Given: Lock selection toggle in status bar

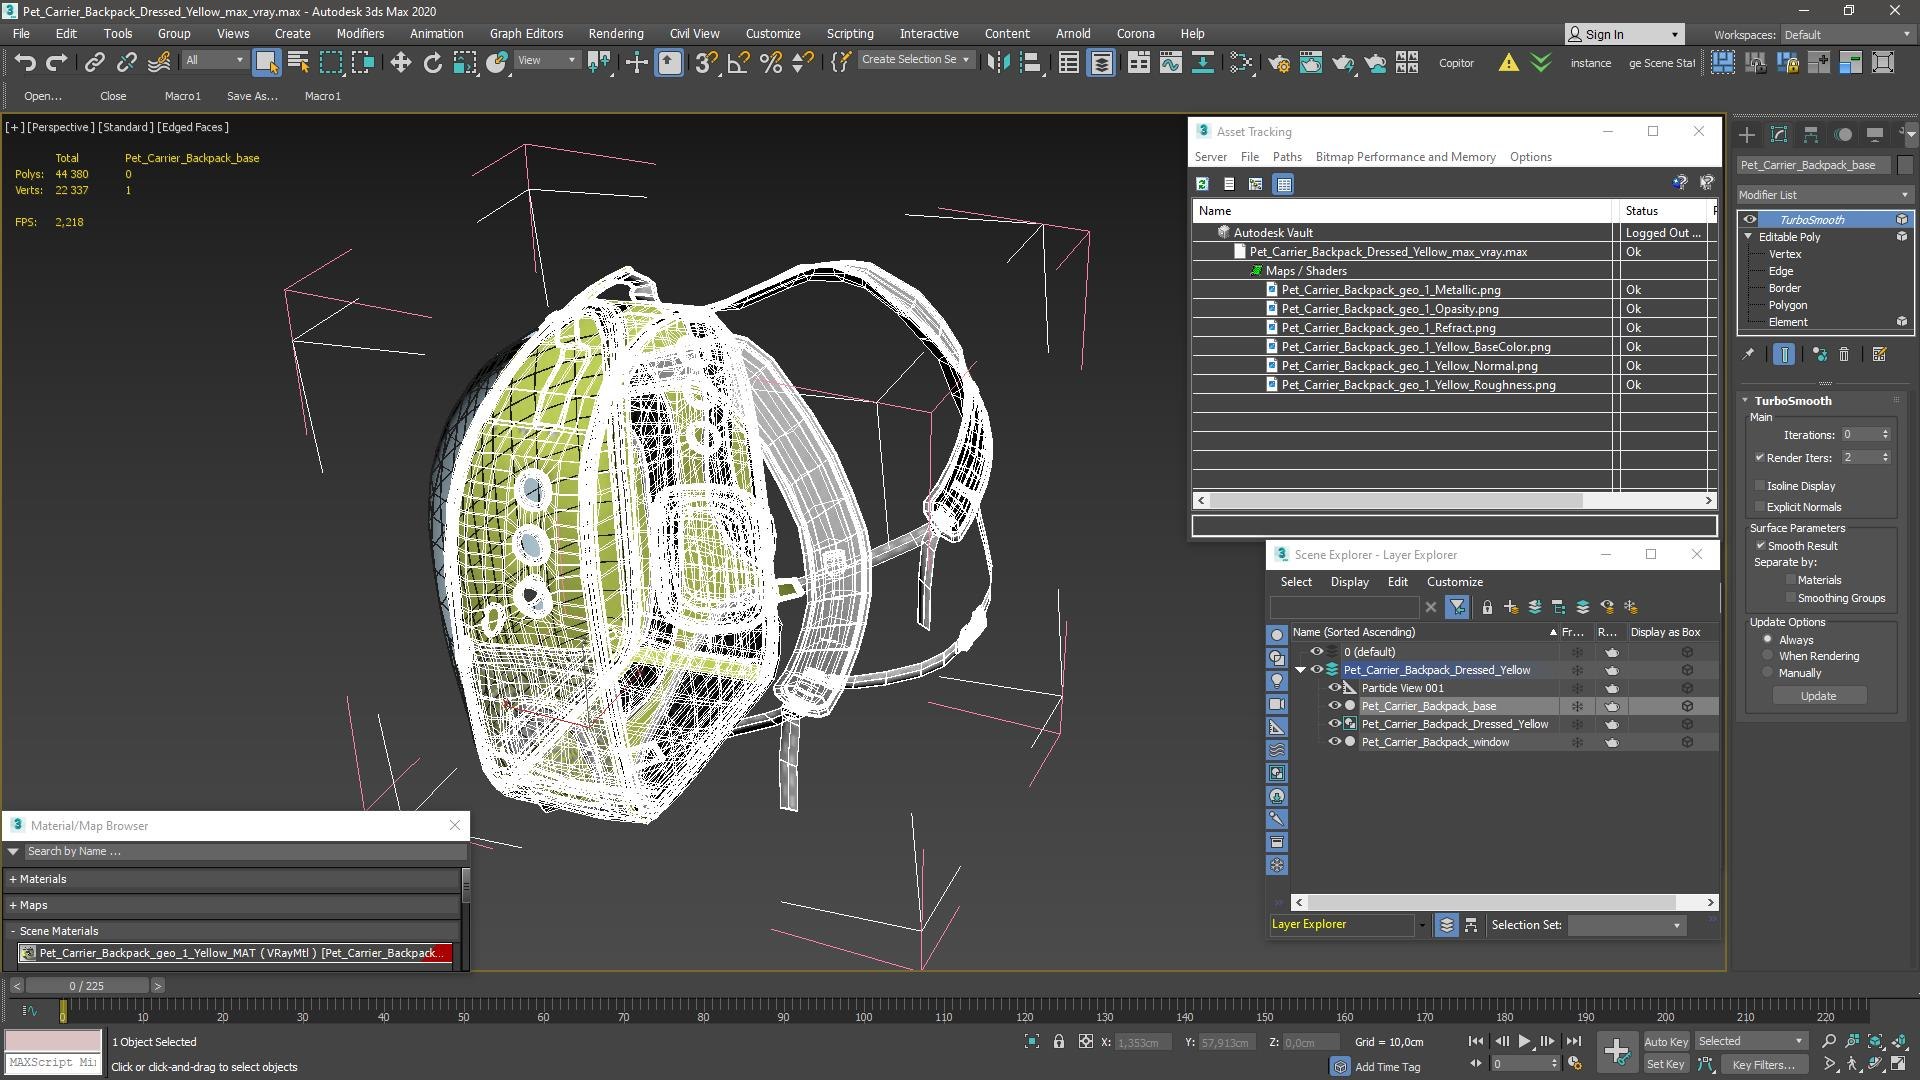Looking at the screenshot, I should click(x=1058, y=1042).
